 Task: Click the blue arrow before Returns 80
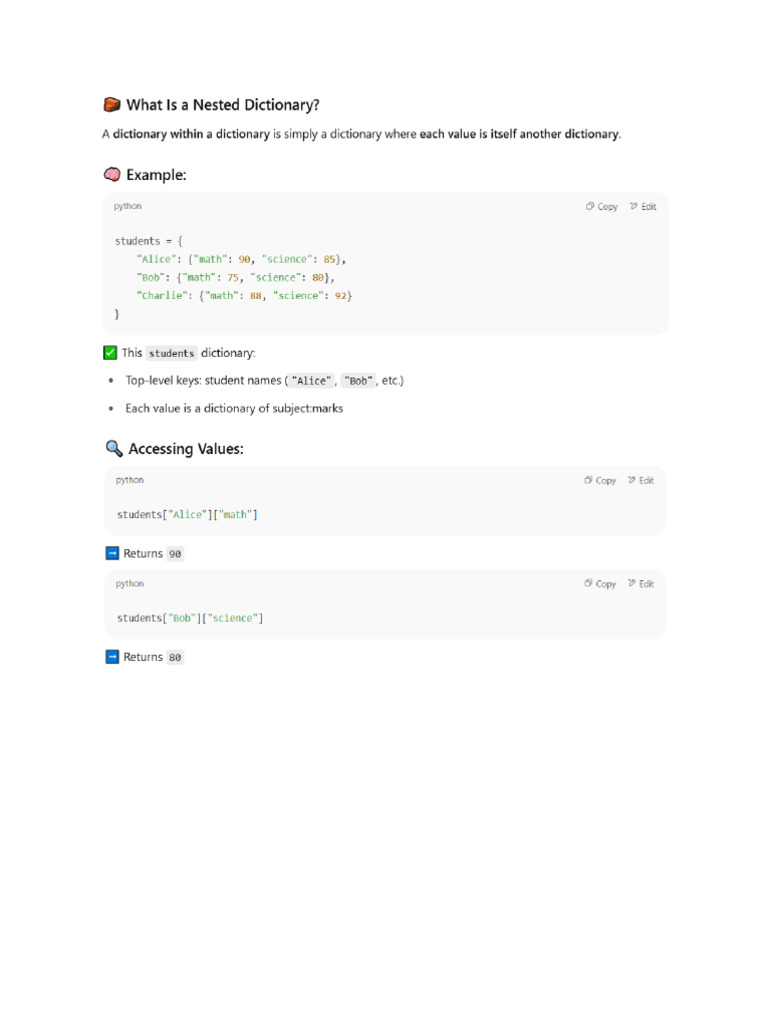point(112,657)
